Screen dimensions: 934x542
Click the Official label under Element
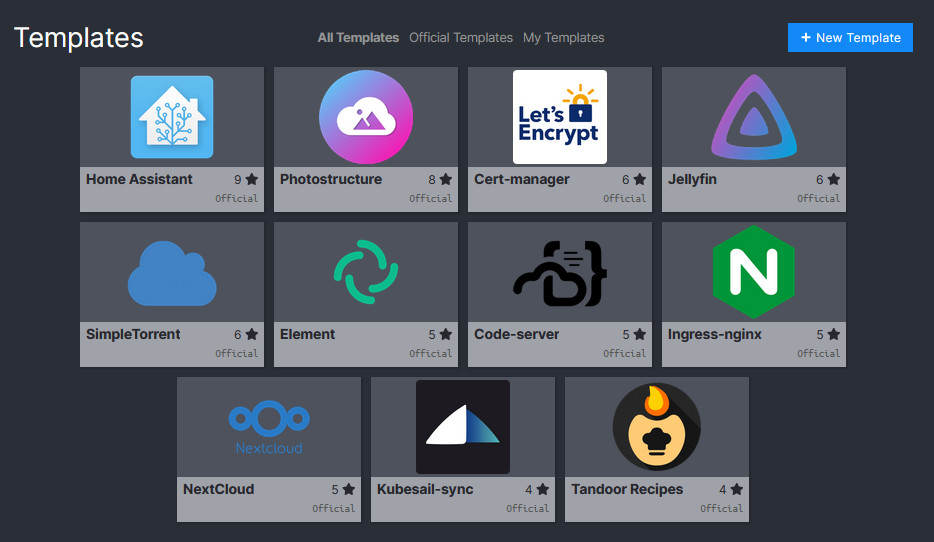point(430,353)
